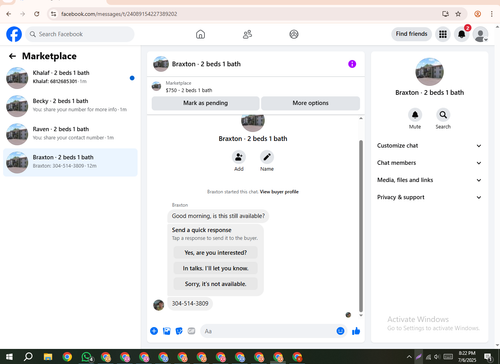Focus the Search Facebook field
500x364 pixels.
click(80, 34)
